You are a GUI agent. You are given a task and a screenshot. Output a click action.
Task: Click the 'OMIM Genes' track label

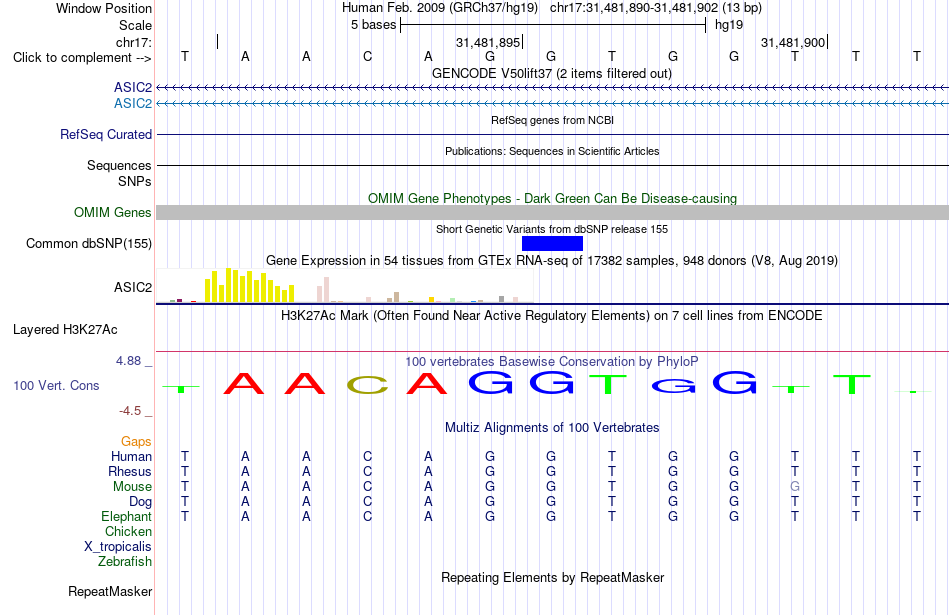pos(113,213)
